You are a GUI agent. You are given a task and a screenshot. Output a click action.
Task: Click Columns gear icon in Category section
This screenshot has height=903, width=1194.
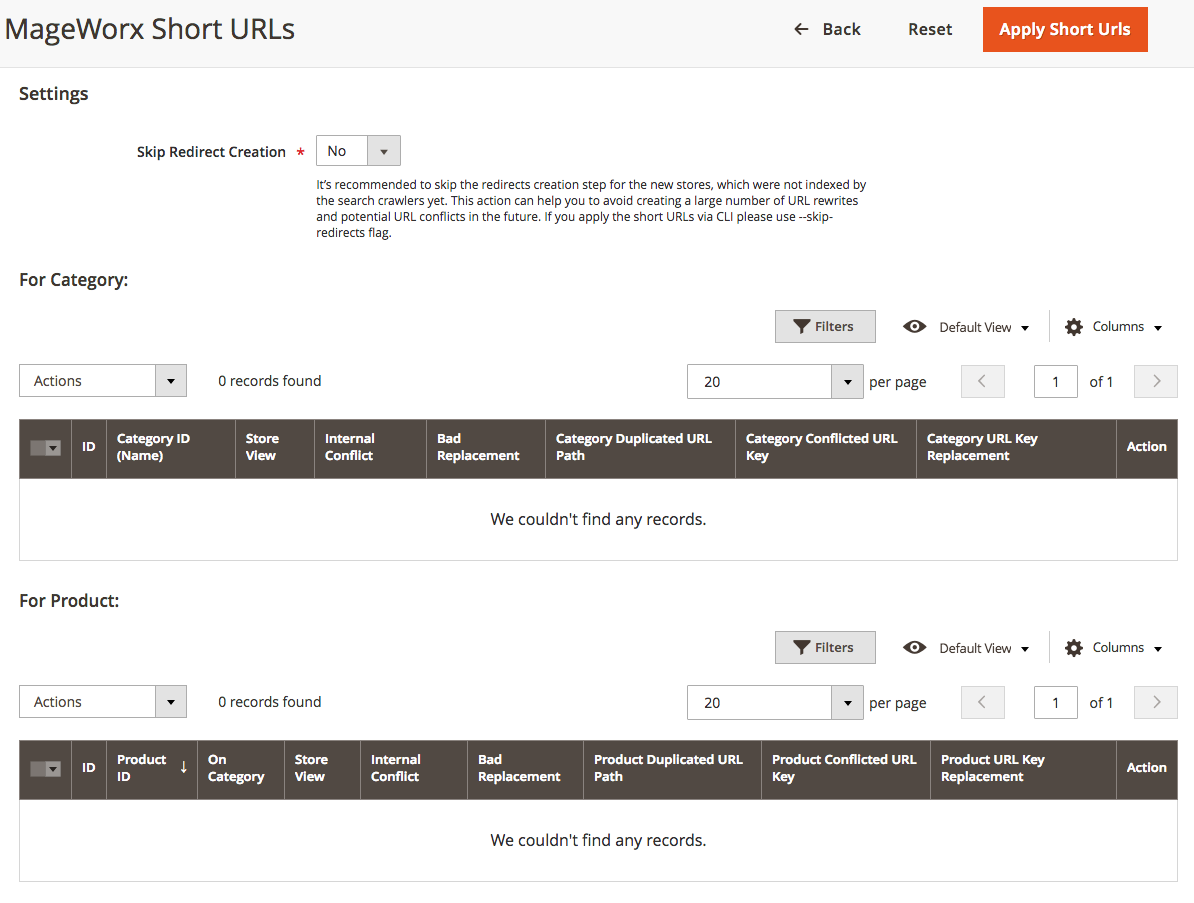[1074, 327]
